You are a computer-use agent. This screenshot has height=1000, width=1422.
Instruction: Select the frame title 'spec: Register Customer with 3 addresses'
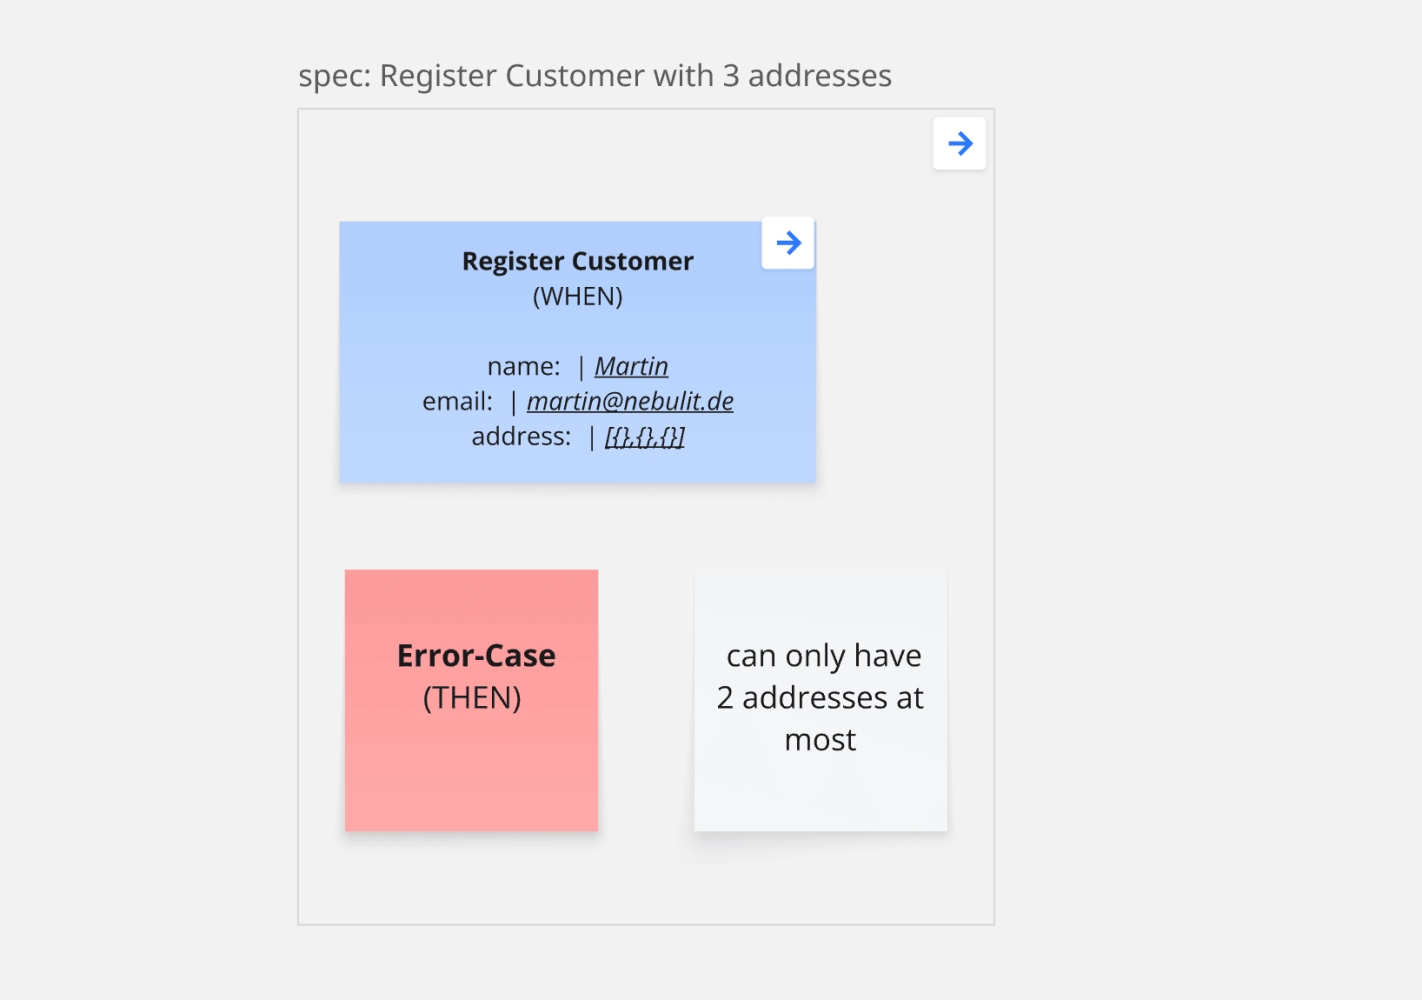click(594, 76)
